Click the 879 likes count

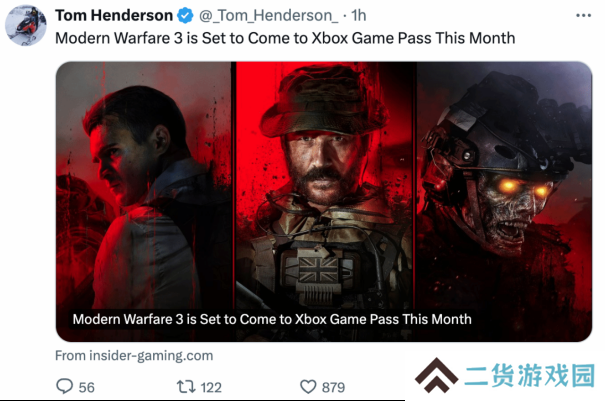333,387
